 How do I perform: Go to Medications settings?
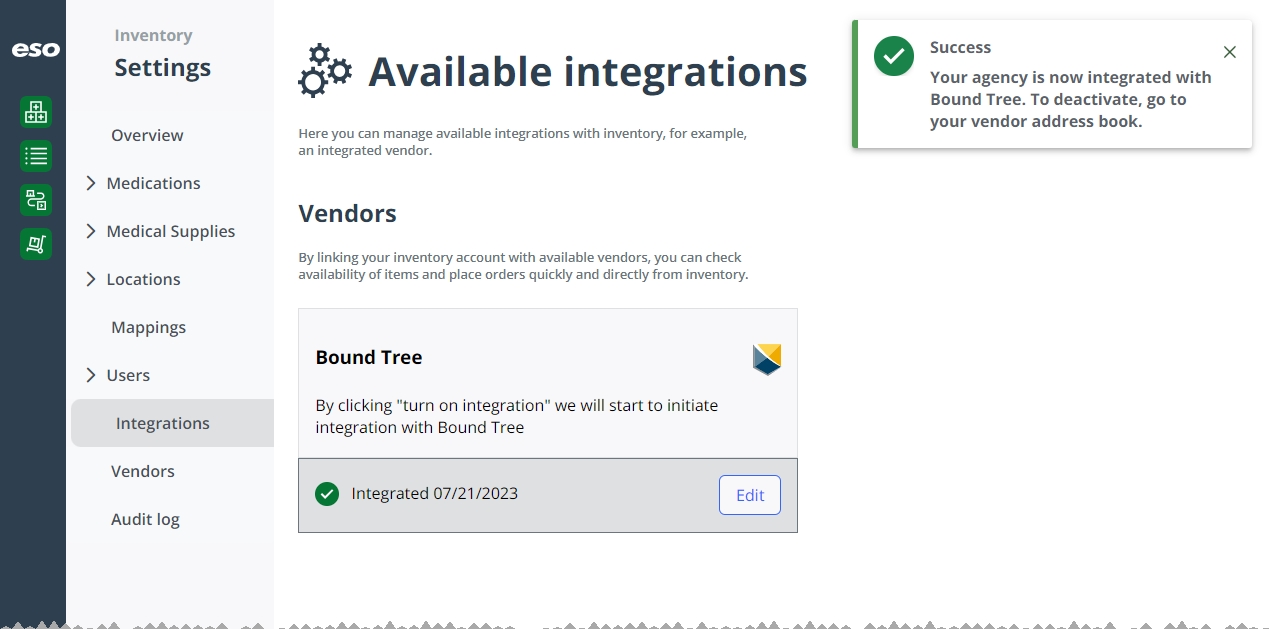(153, 183)
